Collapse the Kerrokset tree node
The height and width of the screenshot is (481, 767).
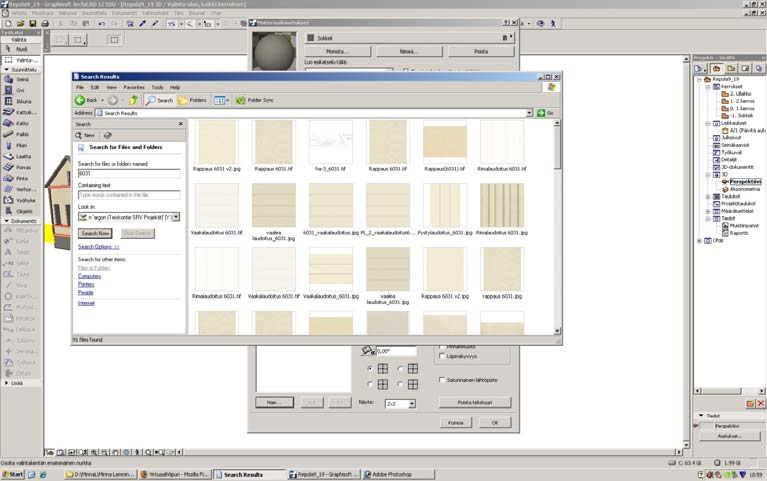(708, 86)
